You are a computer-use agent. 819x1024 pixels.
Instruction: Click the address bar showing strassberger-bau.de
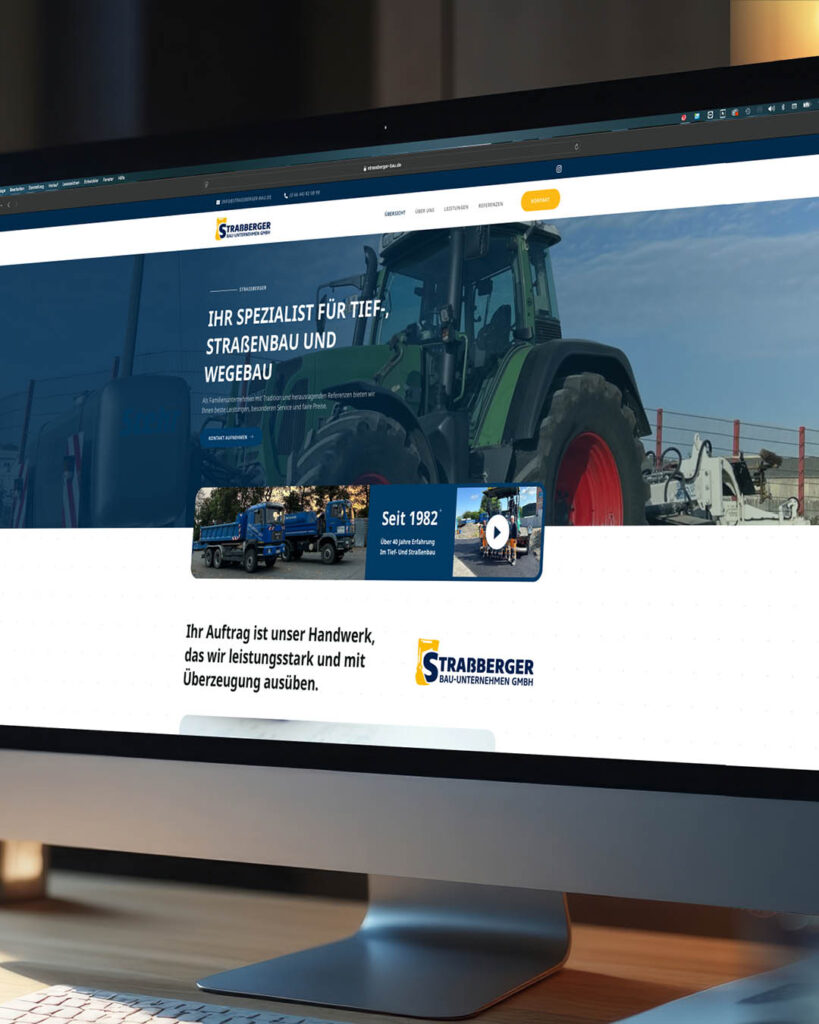point(383,168)
